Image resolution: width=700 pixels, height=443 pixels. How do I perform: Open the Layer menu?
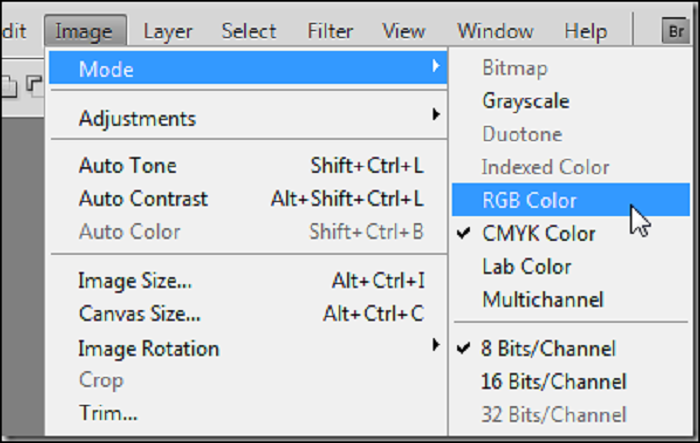click(168, 32)
